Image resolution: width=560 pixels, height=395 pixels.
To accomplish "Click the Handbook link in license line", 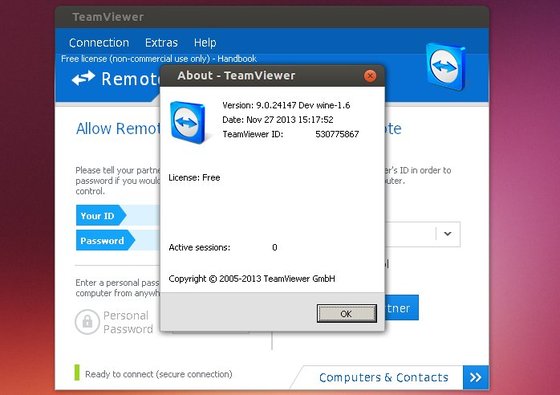I will tap(237, 59).
